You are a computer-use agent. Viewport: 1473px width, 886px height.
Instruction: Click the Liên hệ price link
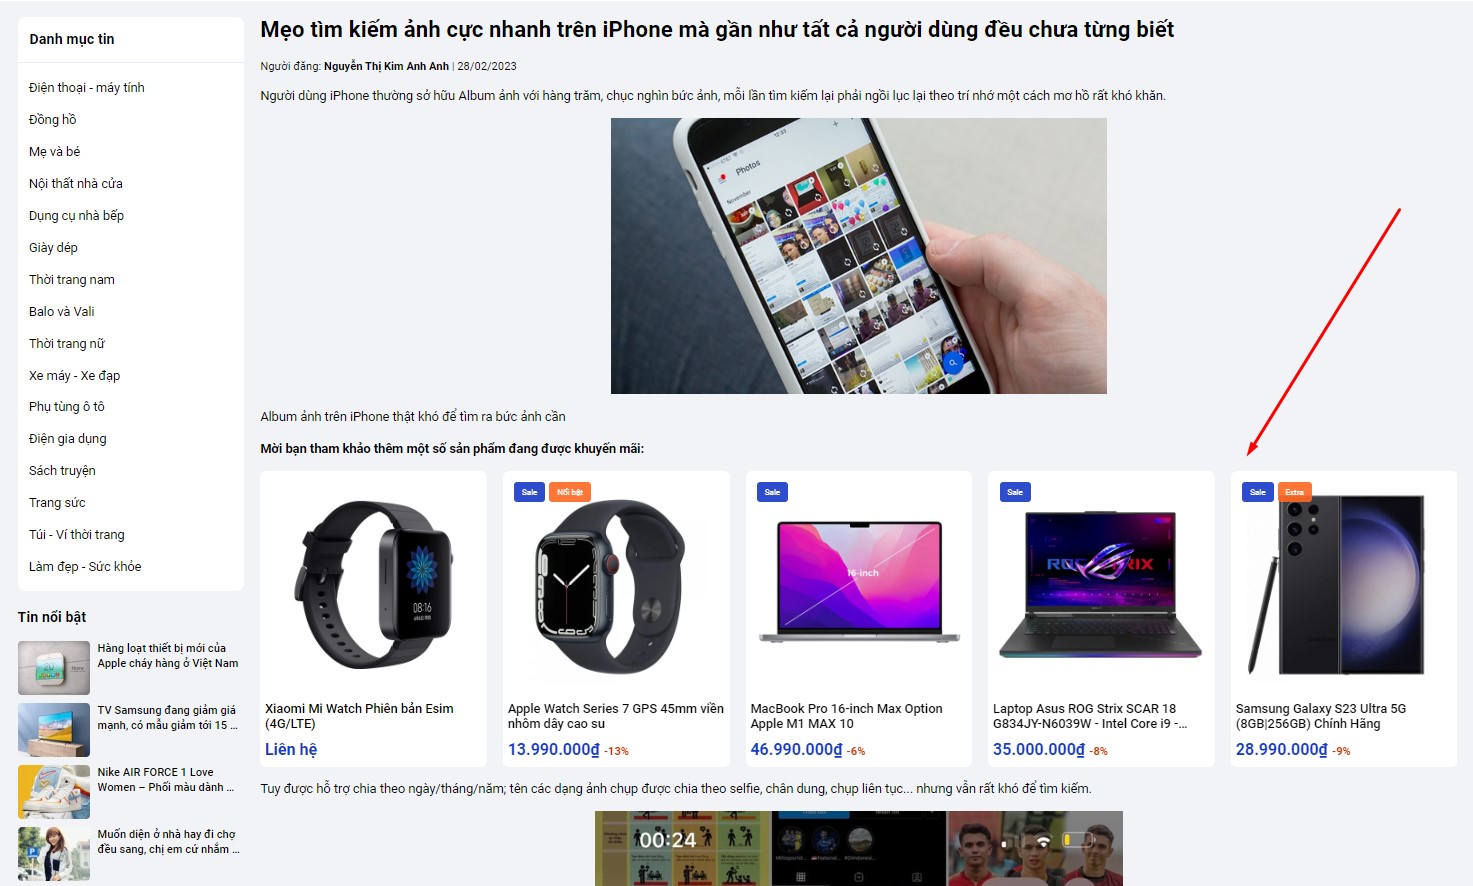tap(291, 749)
